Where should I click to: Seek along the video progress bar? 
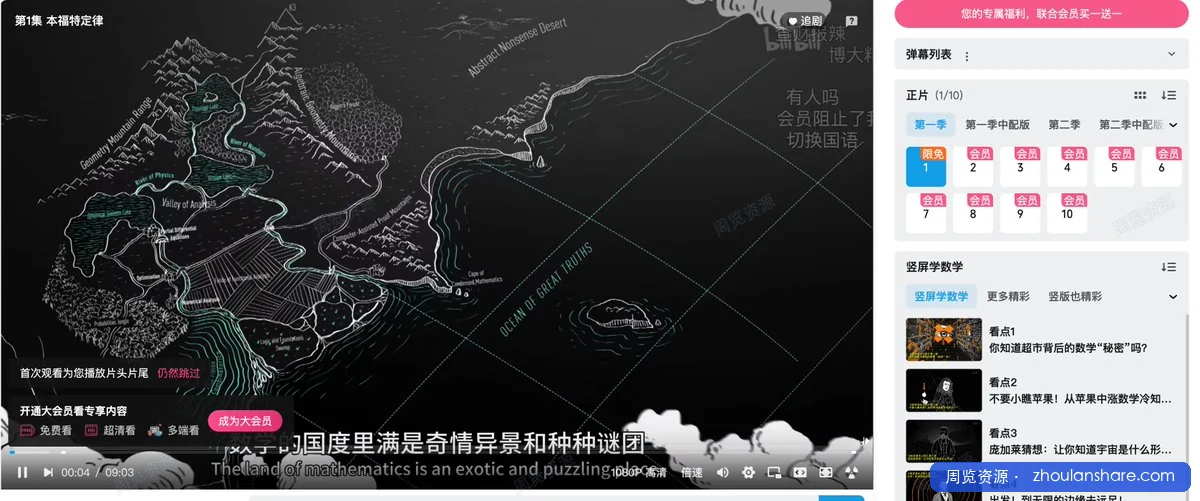(x=436, y=452)
